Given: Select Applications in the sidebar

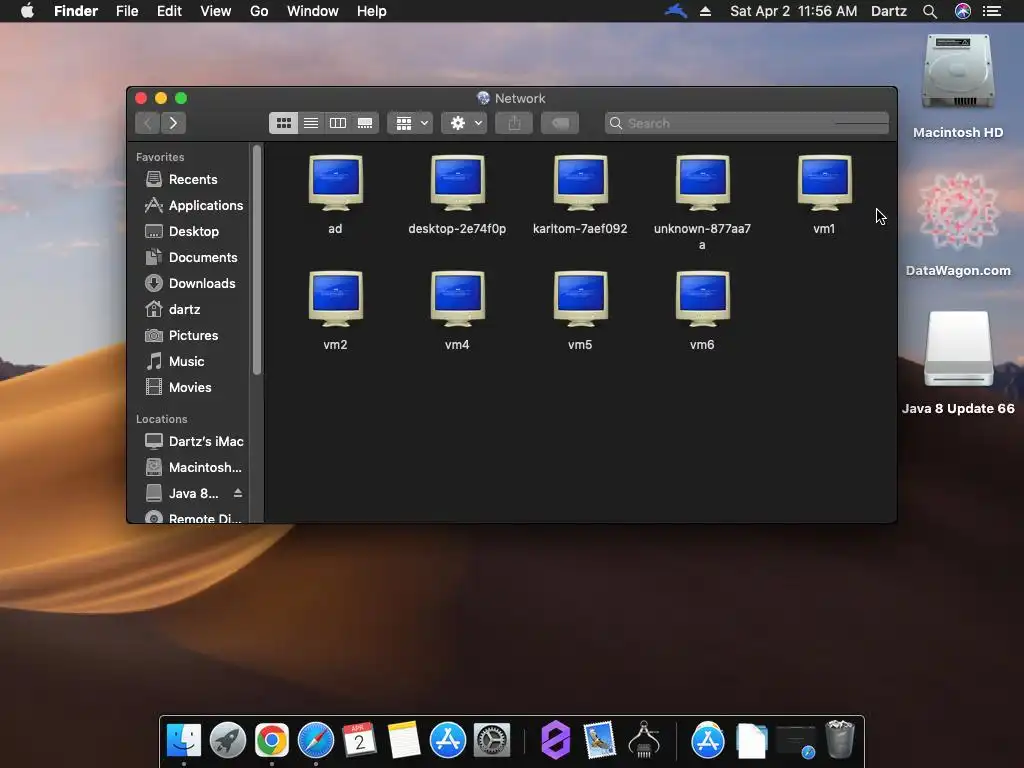Looking at the screenshot, I should coord(205,205).
